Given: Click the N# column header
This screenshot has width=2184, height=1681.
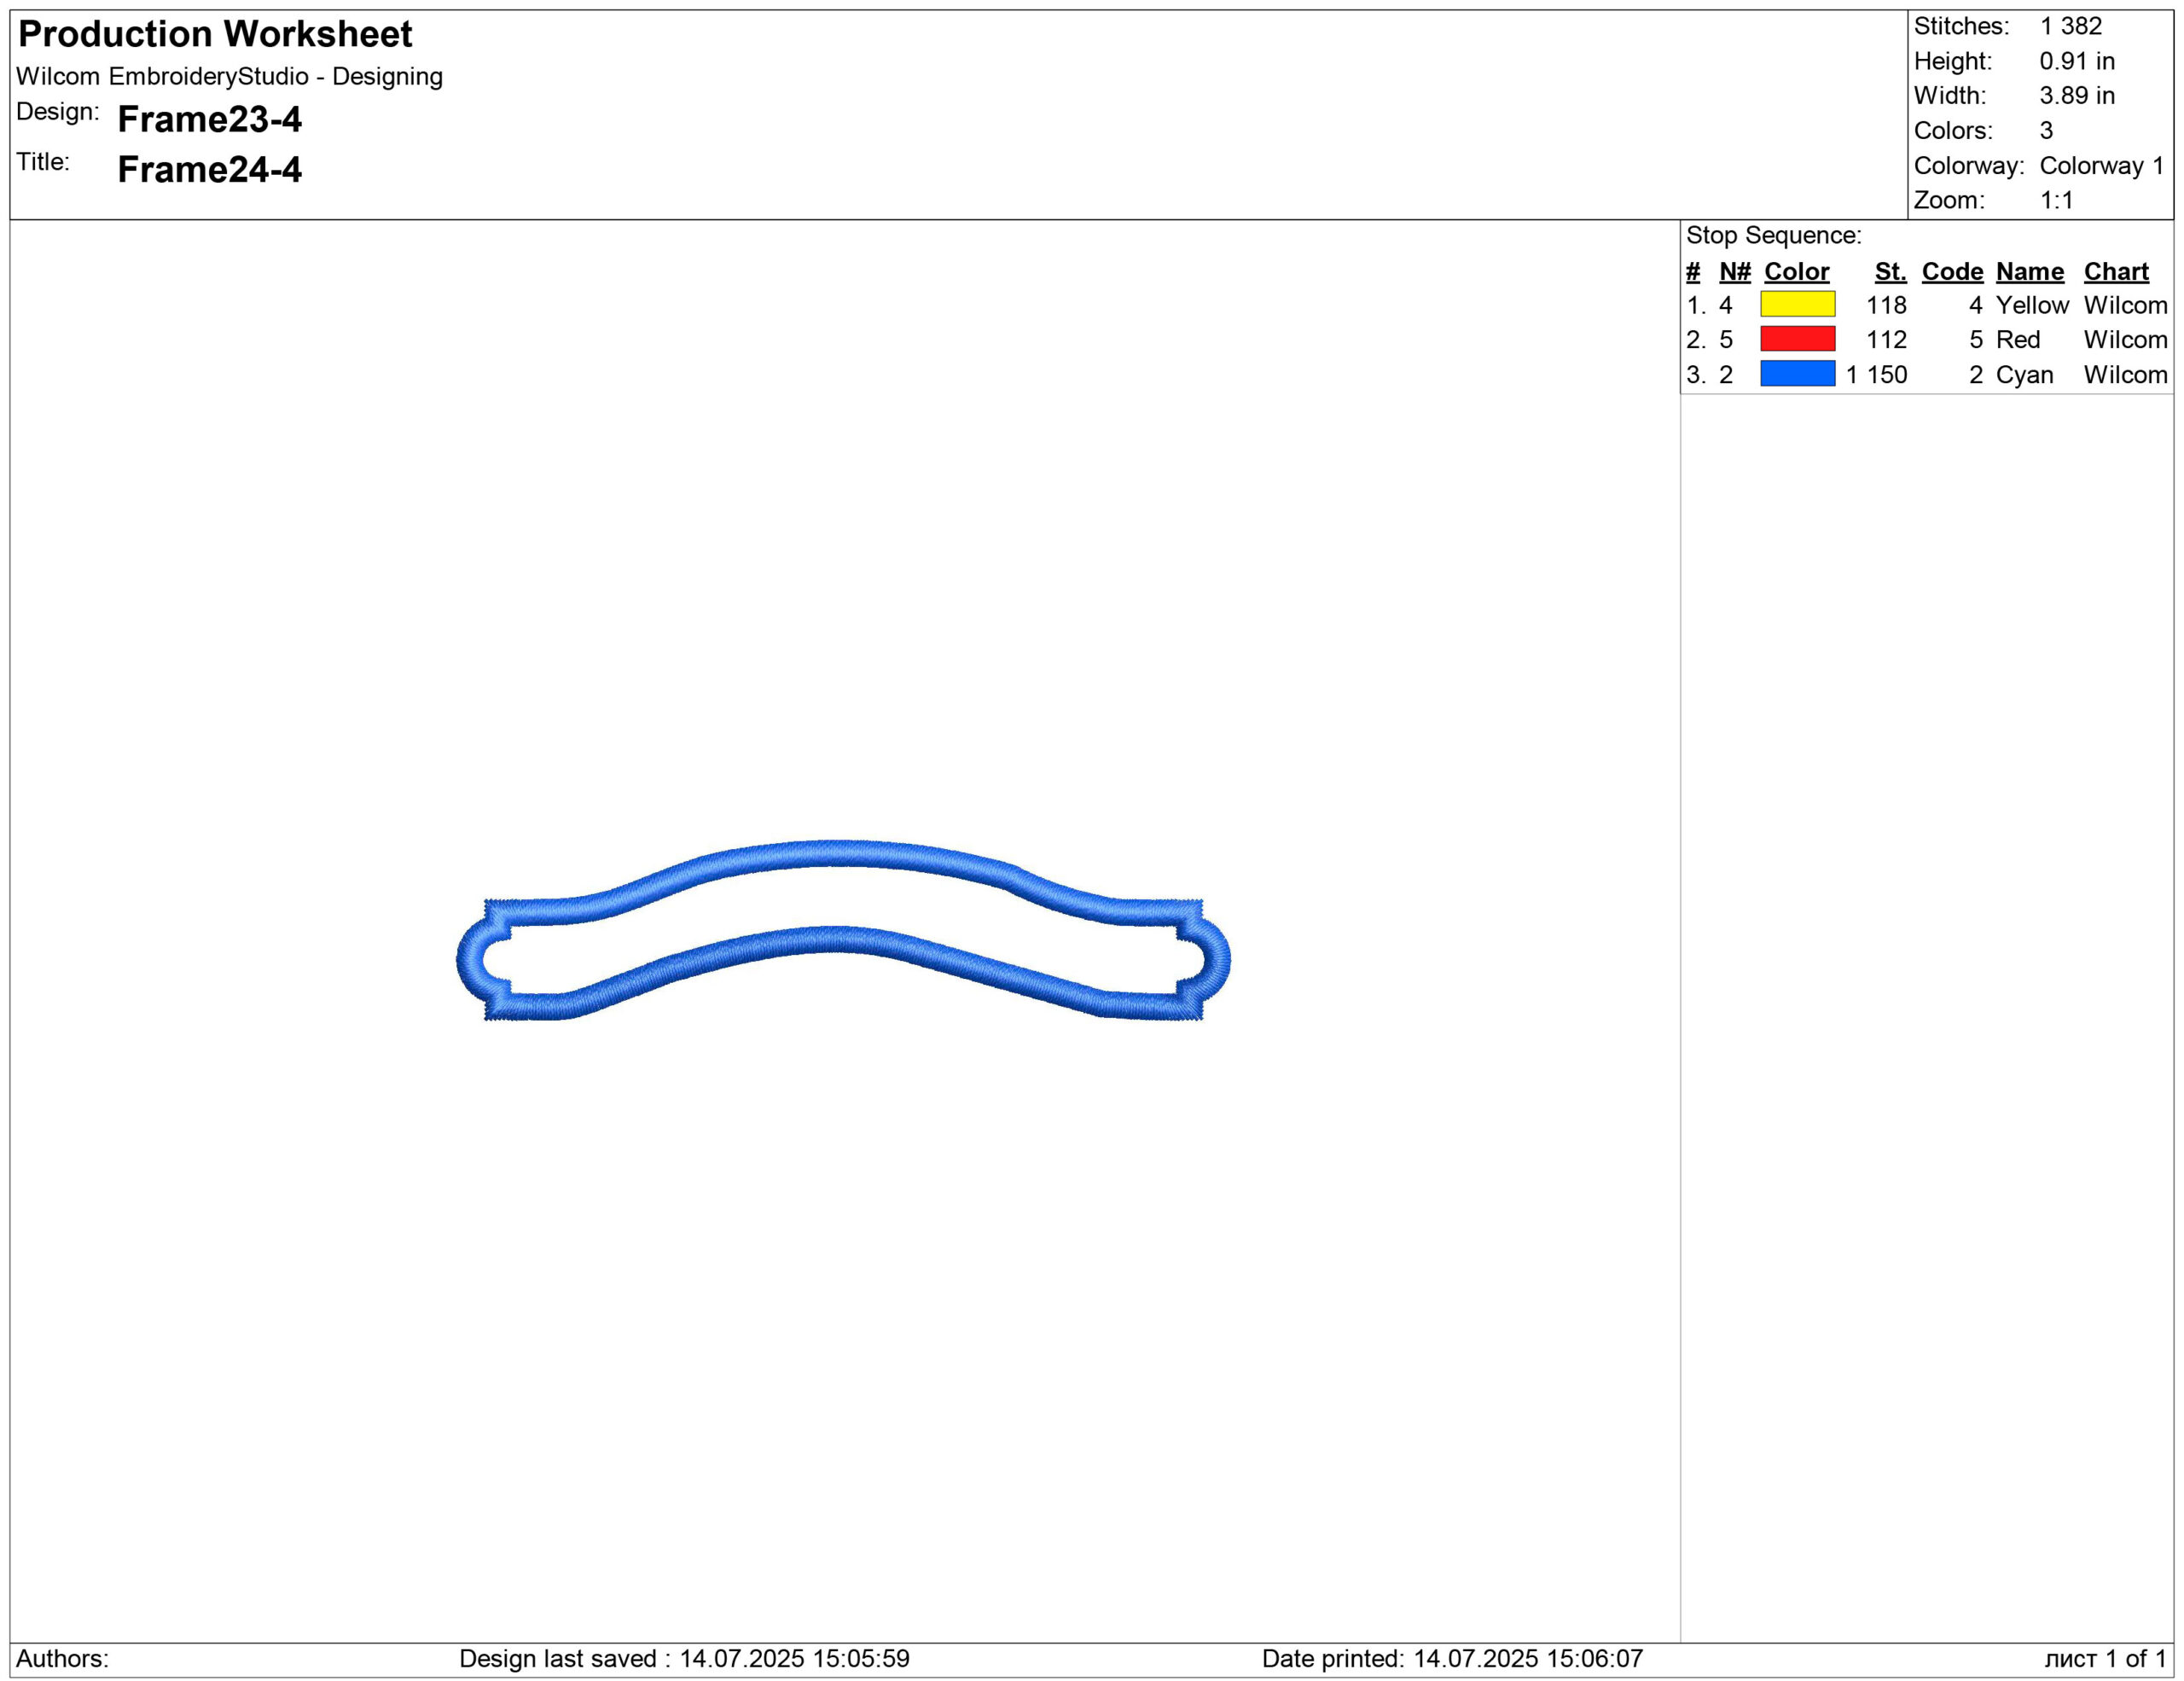Looking at the screenshot, I should tap(1734, 271).
